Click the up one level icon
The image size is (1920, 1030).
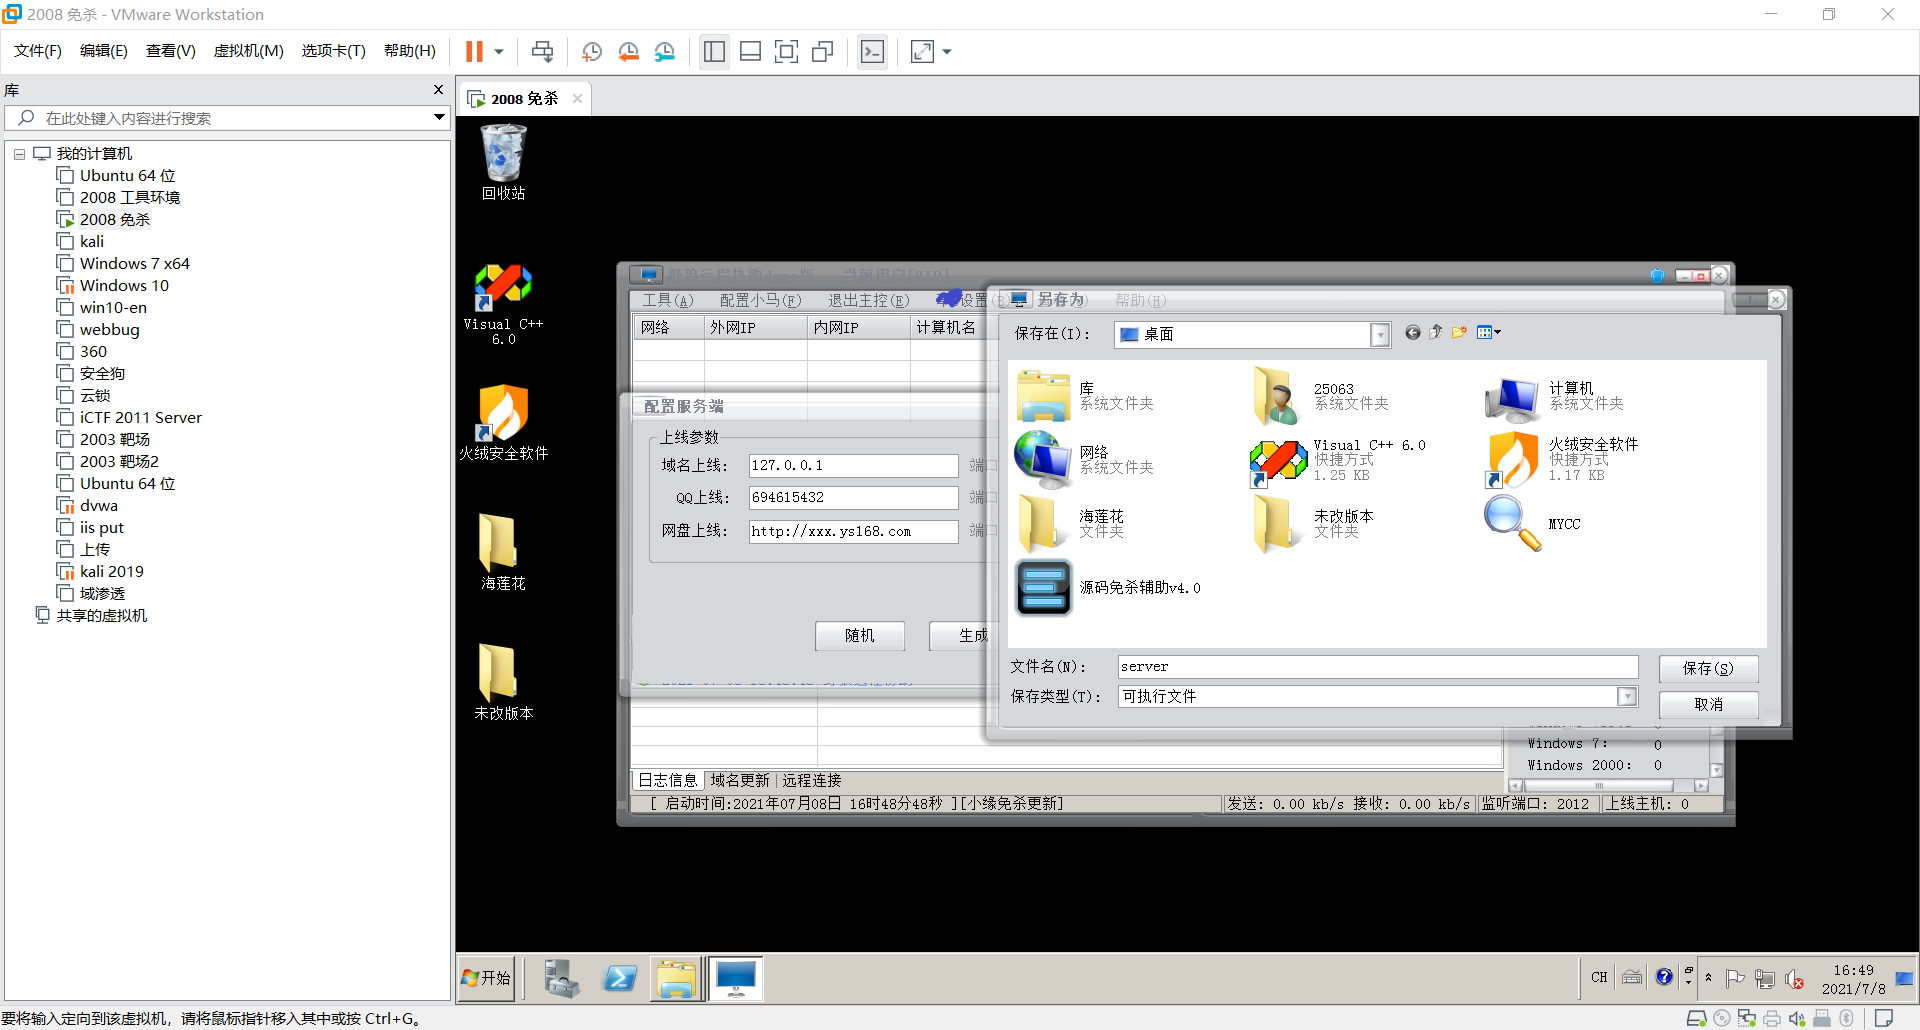[1436, 333]
